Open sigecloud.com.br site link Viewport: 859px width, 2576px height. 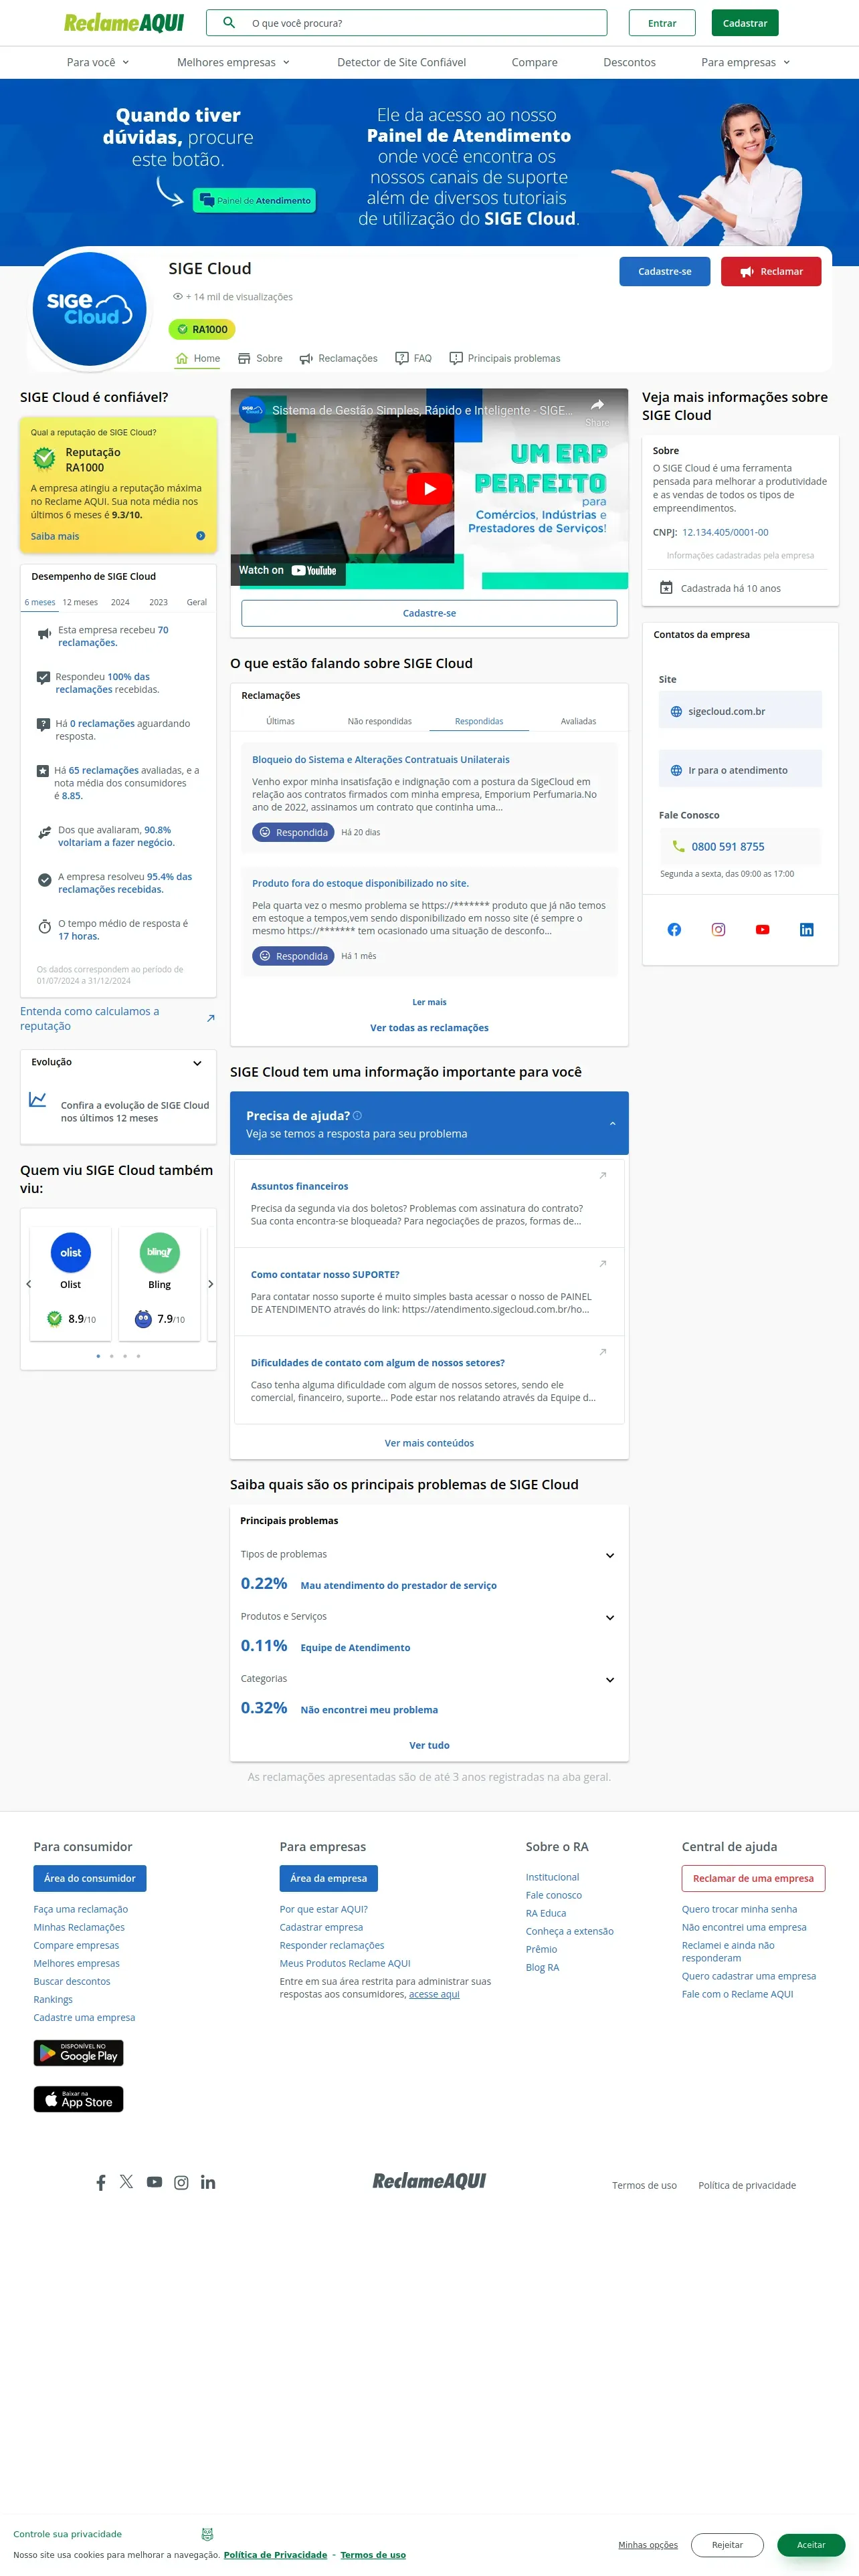740,711
